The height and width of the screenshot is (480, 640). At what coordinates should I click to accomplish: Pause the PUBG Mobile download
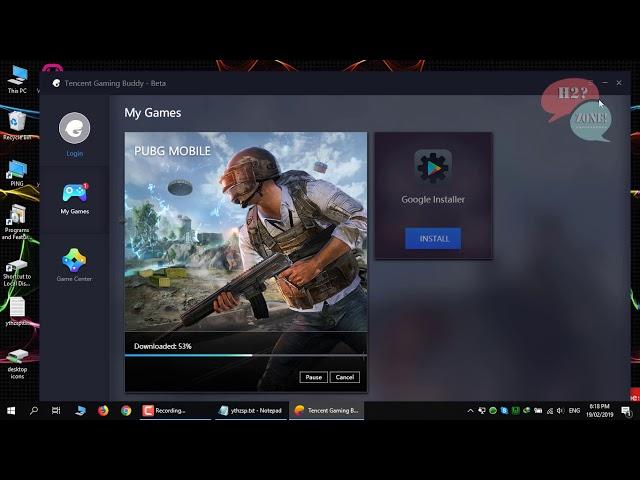coord(313,377)
